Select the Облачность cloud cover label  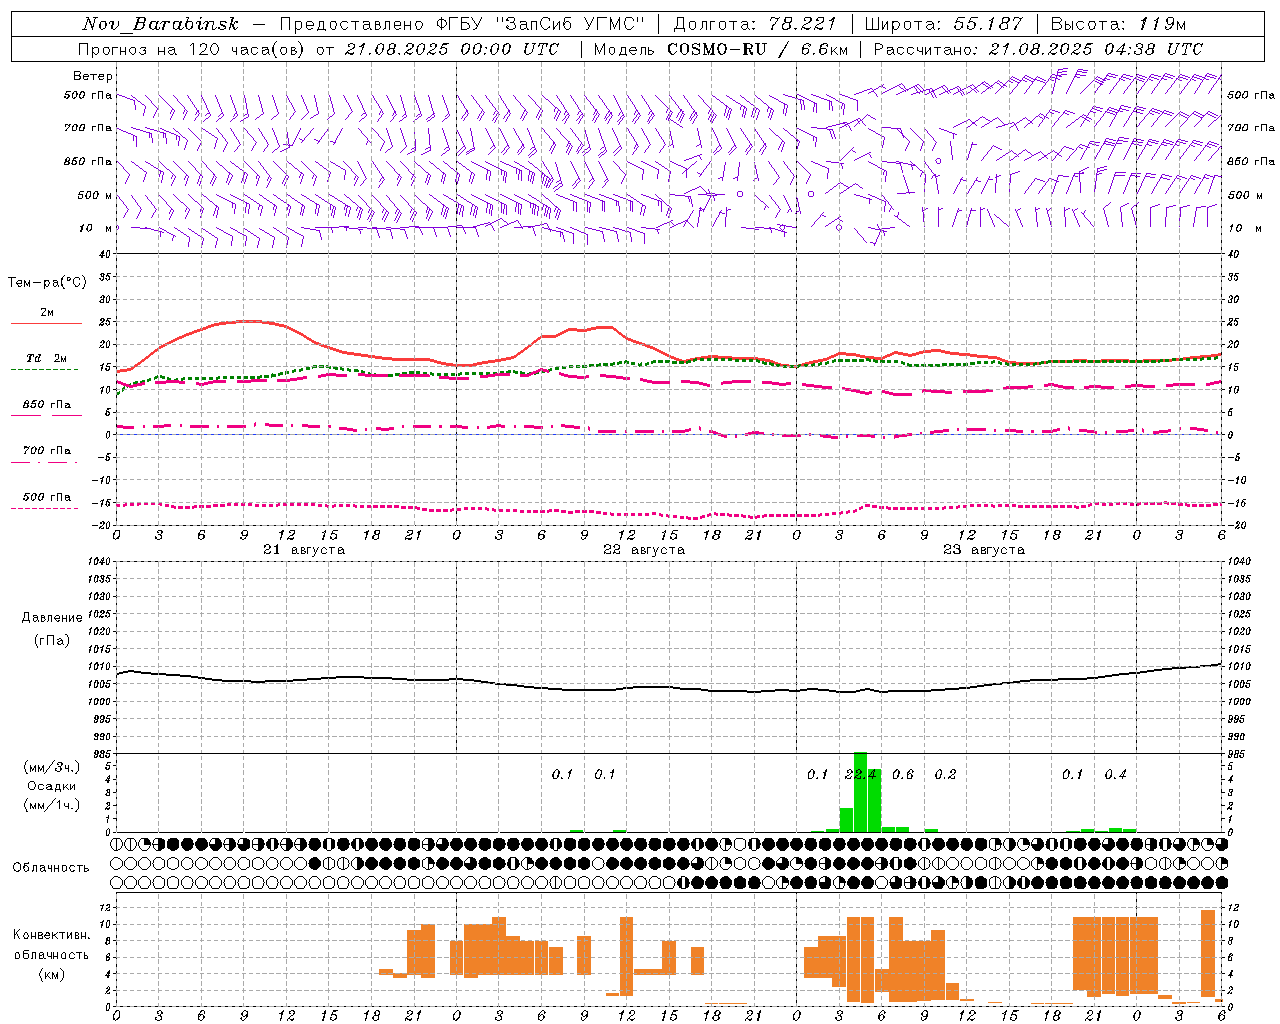[x=51, y=867]
